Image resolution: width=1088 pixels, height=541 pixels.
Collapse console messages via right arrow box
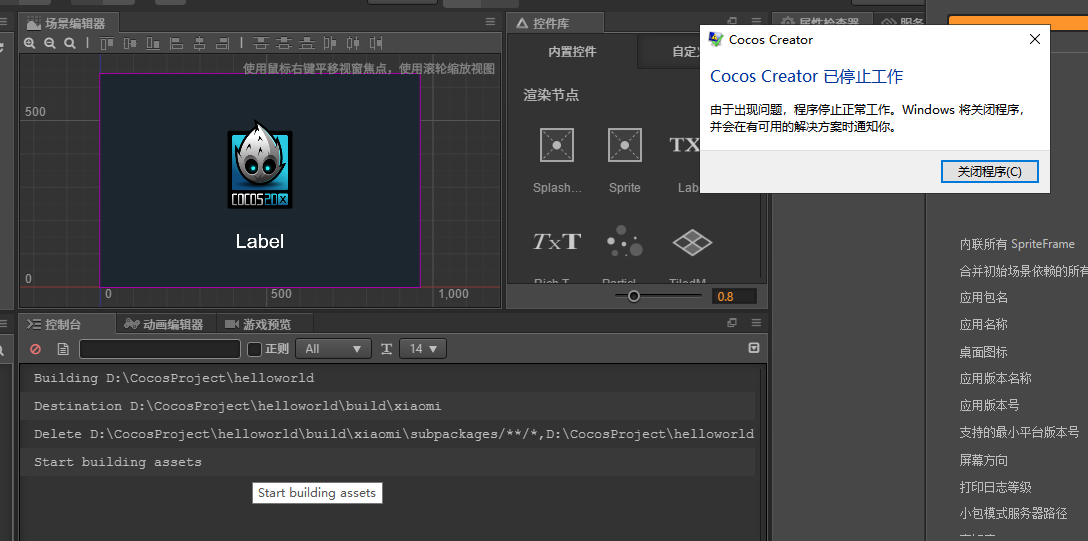(754, 348)
